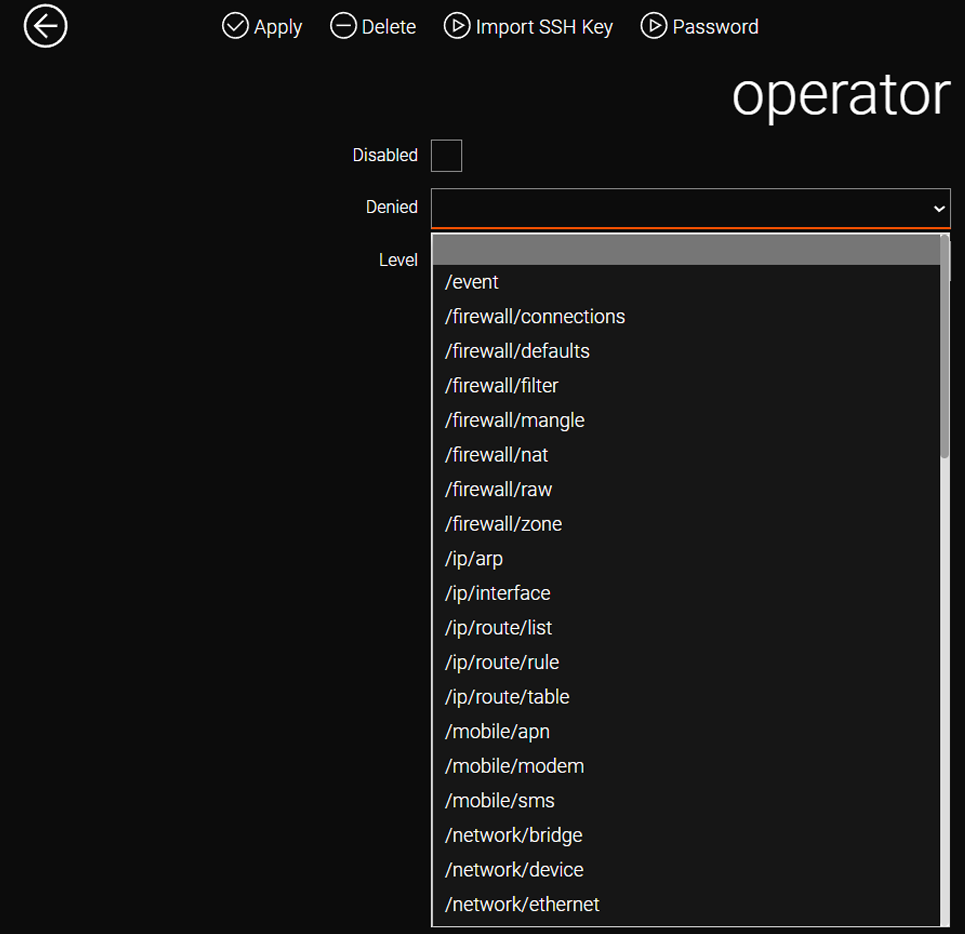
Task: Select /ip/route/list entry
Action: click(686, 628)
